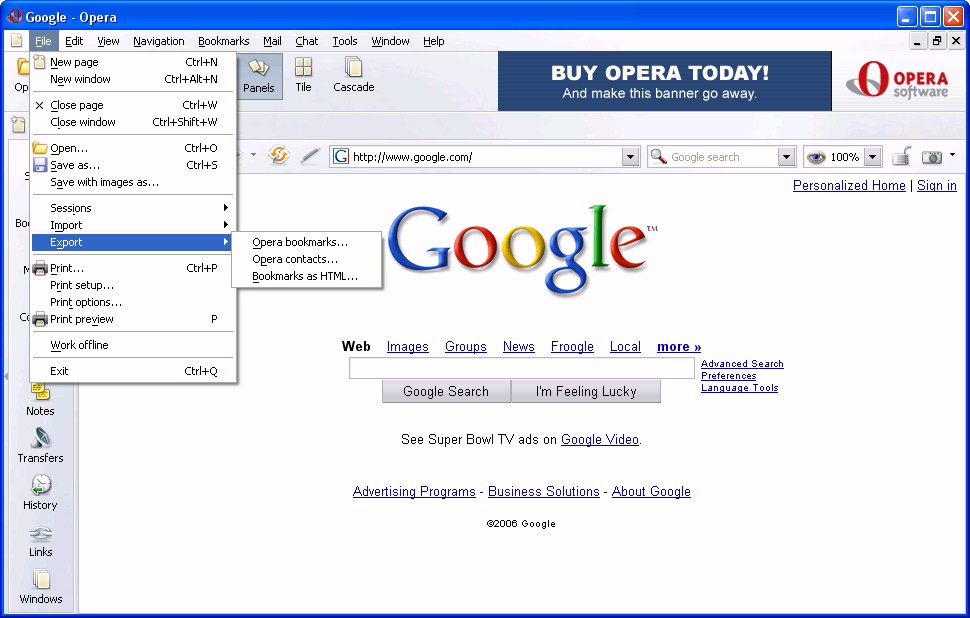The width and height of the screenshot is (970, 618).
Task: Expand the address bar URL dropdown
Action: click(630, 157)
